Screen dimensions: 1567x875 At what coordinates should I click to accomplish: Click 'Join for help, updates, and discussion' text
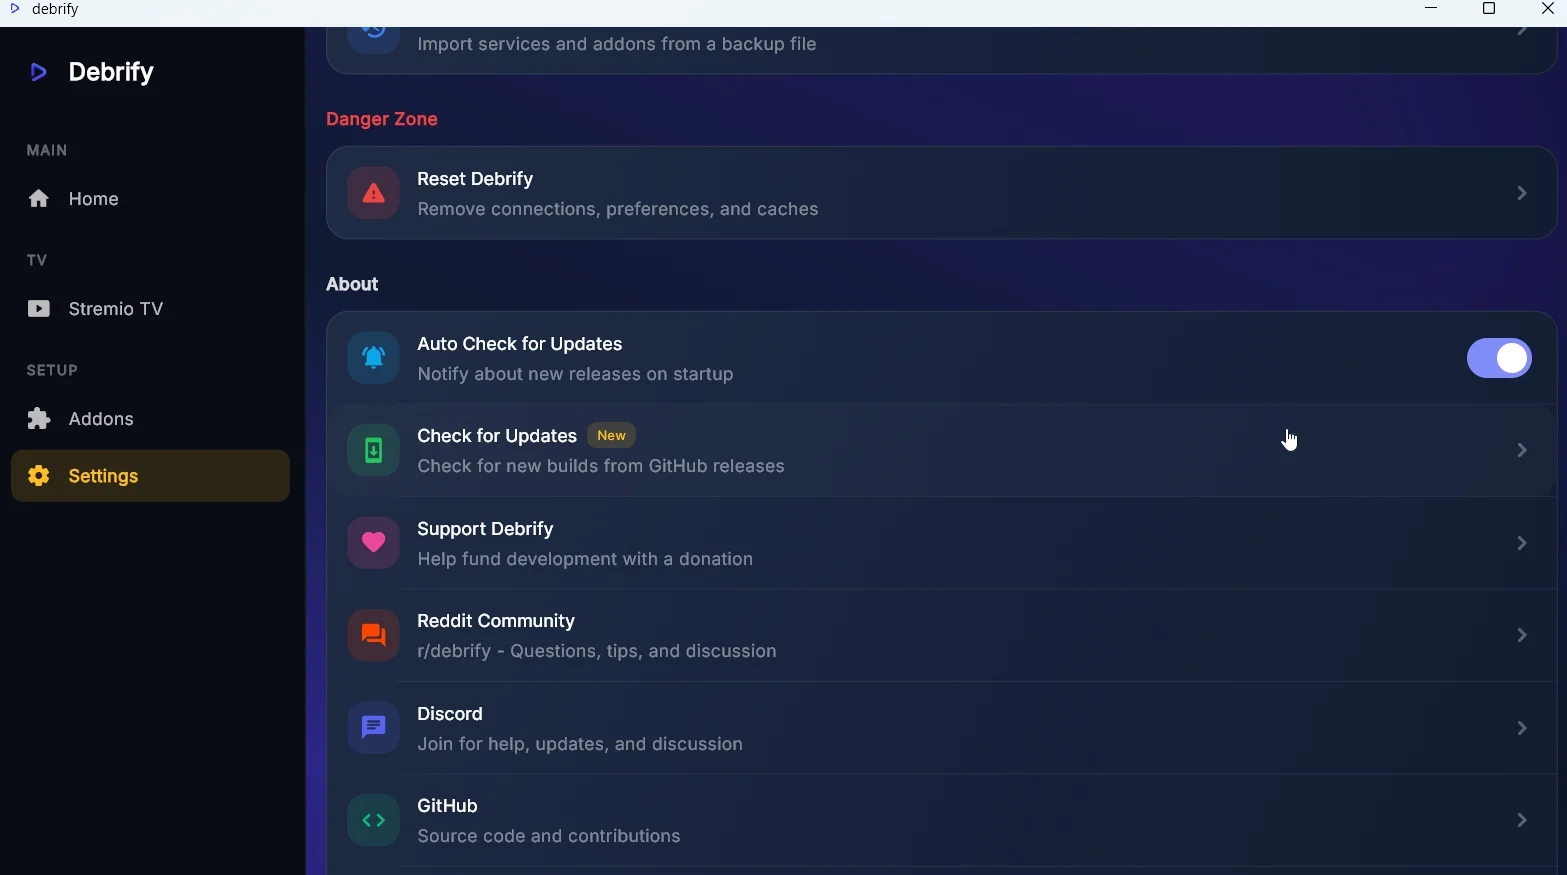(580, 746)
